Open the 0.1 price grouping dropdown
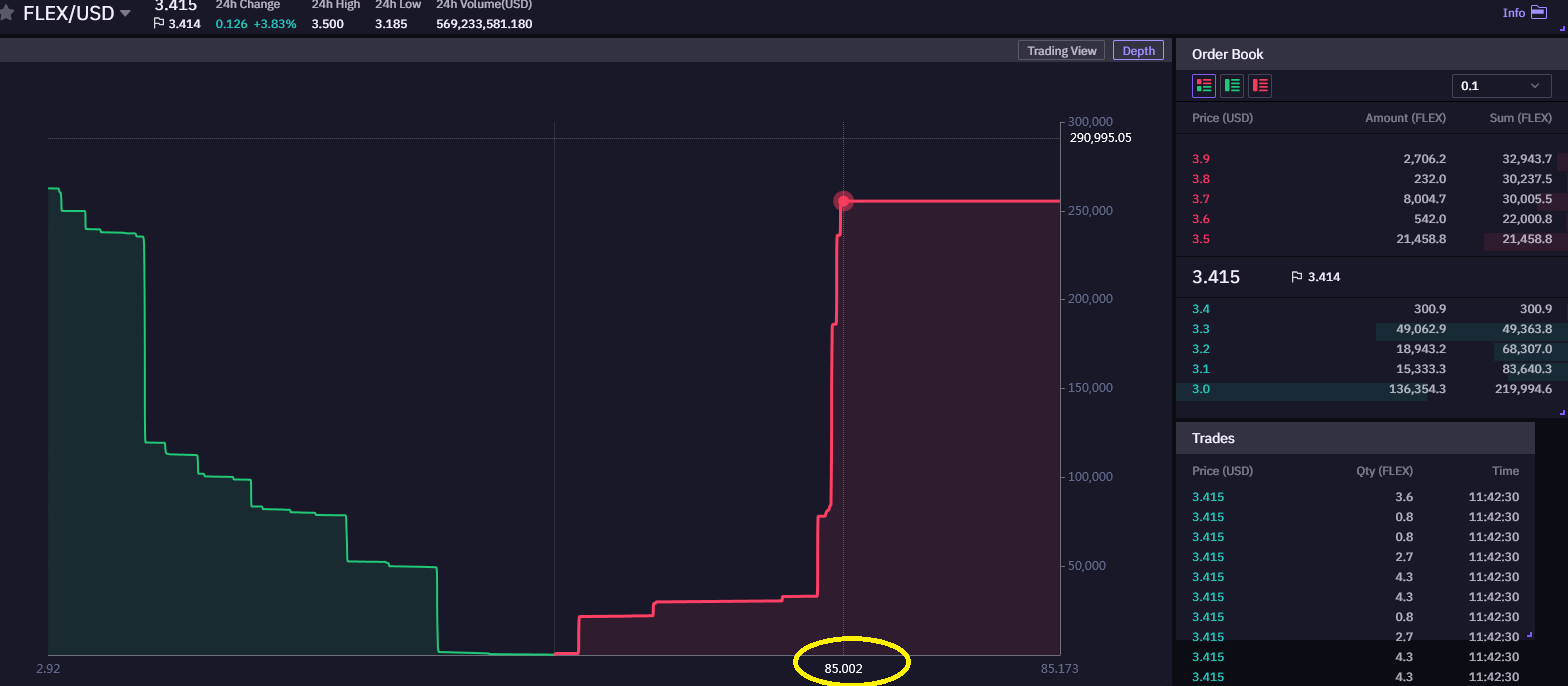Image resolution: width=1568 pixels, height=686 pixels. pos(1501,86)
